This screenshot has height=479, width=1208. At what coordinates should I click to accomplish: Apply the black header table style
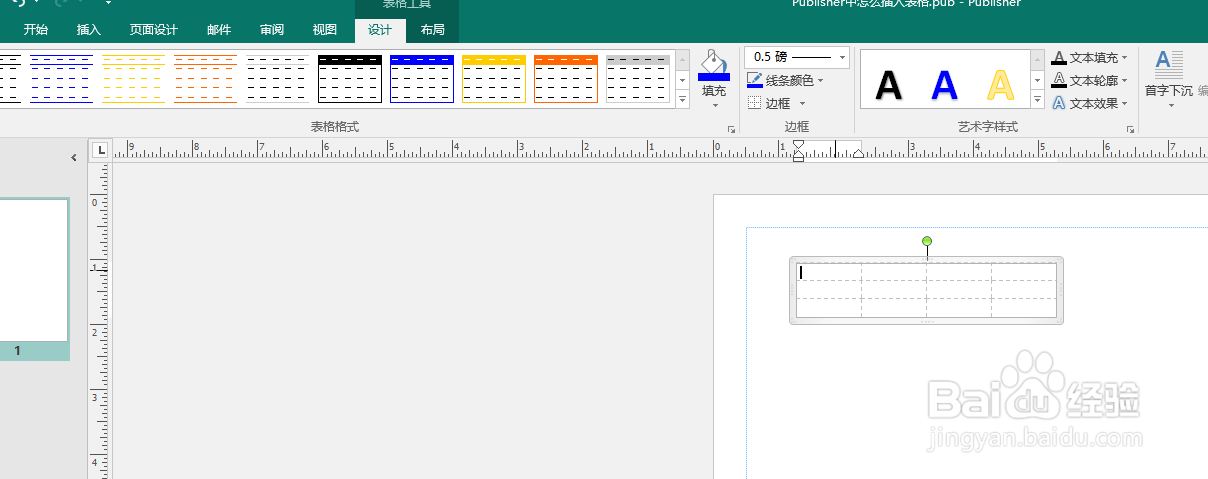tap(350, 79)
